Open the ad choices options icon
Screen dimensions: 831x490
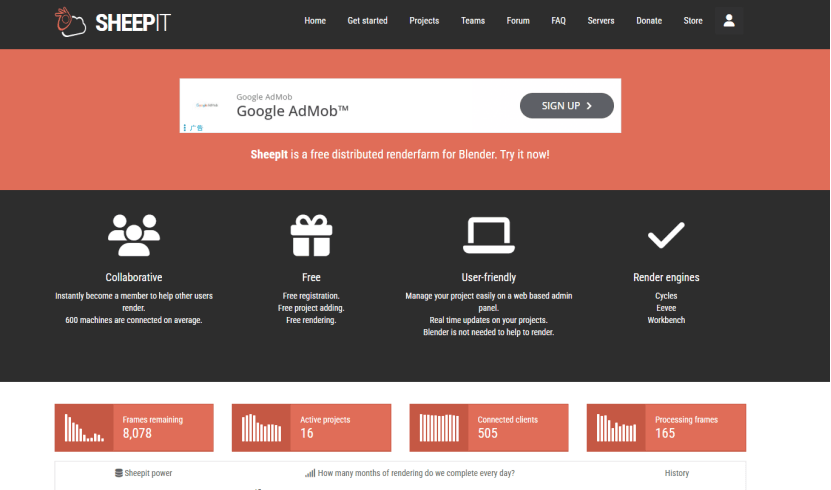click(x=184, y=128)
